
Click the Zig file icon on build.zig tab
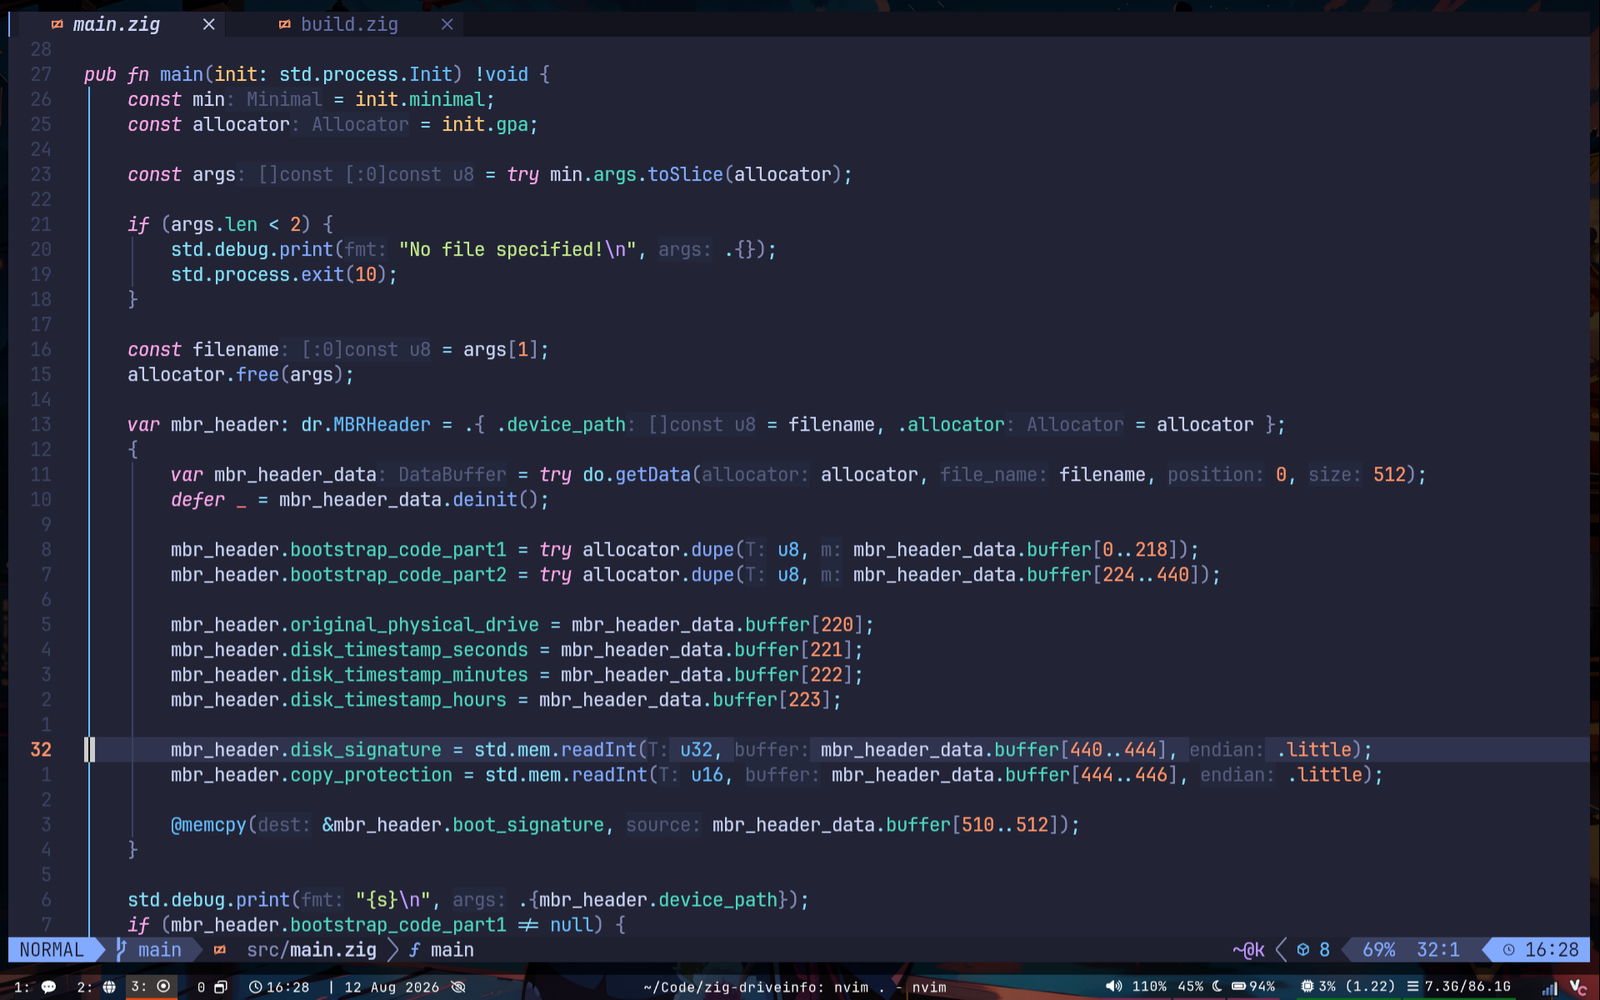point(285,24)
